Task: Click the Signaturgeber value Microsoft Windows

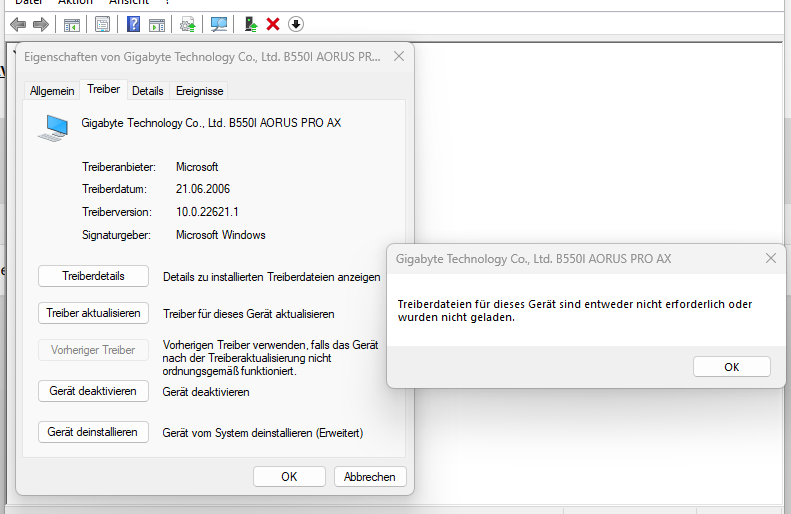Action: 220,235
